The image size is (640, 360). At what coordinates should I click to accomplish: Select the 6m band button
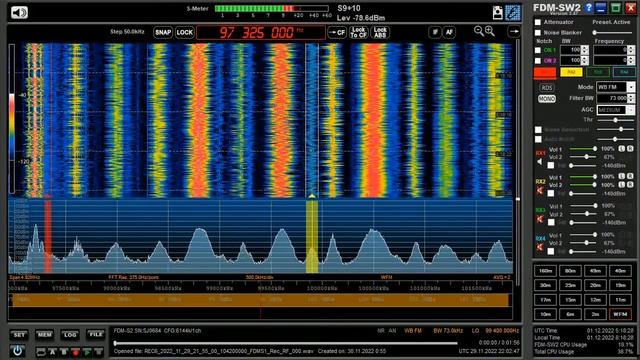point(570,314)
